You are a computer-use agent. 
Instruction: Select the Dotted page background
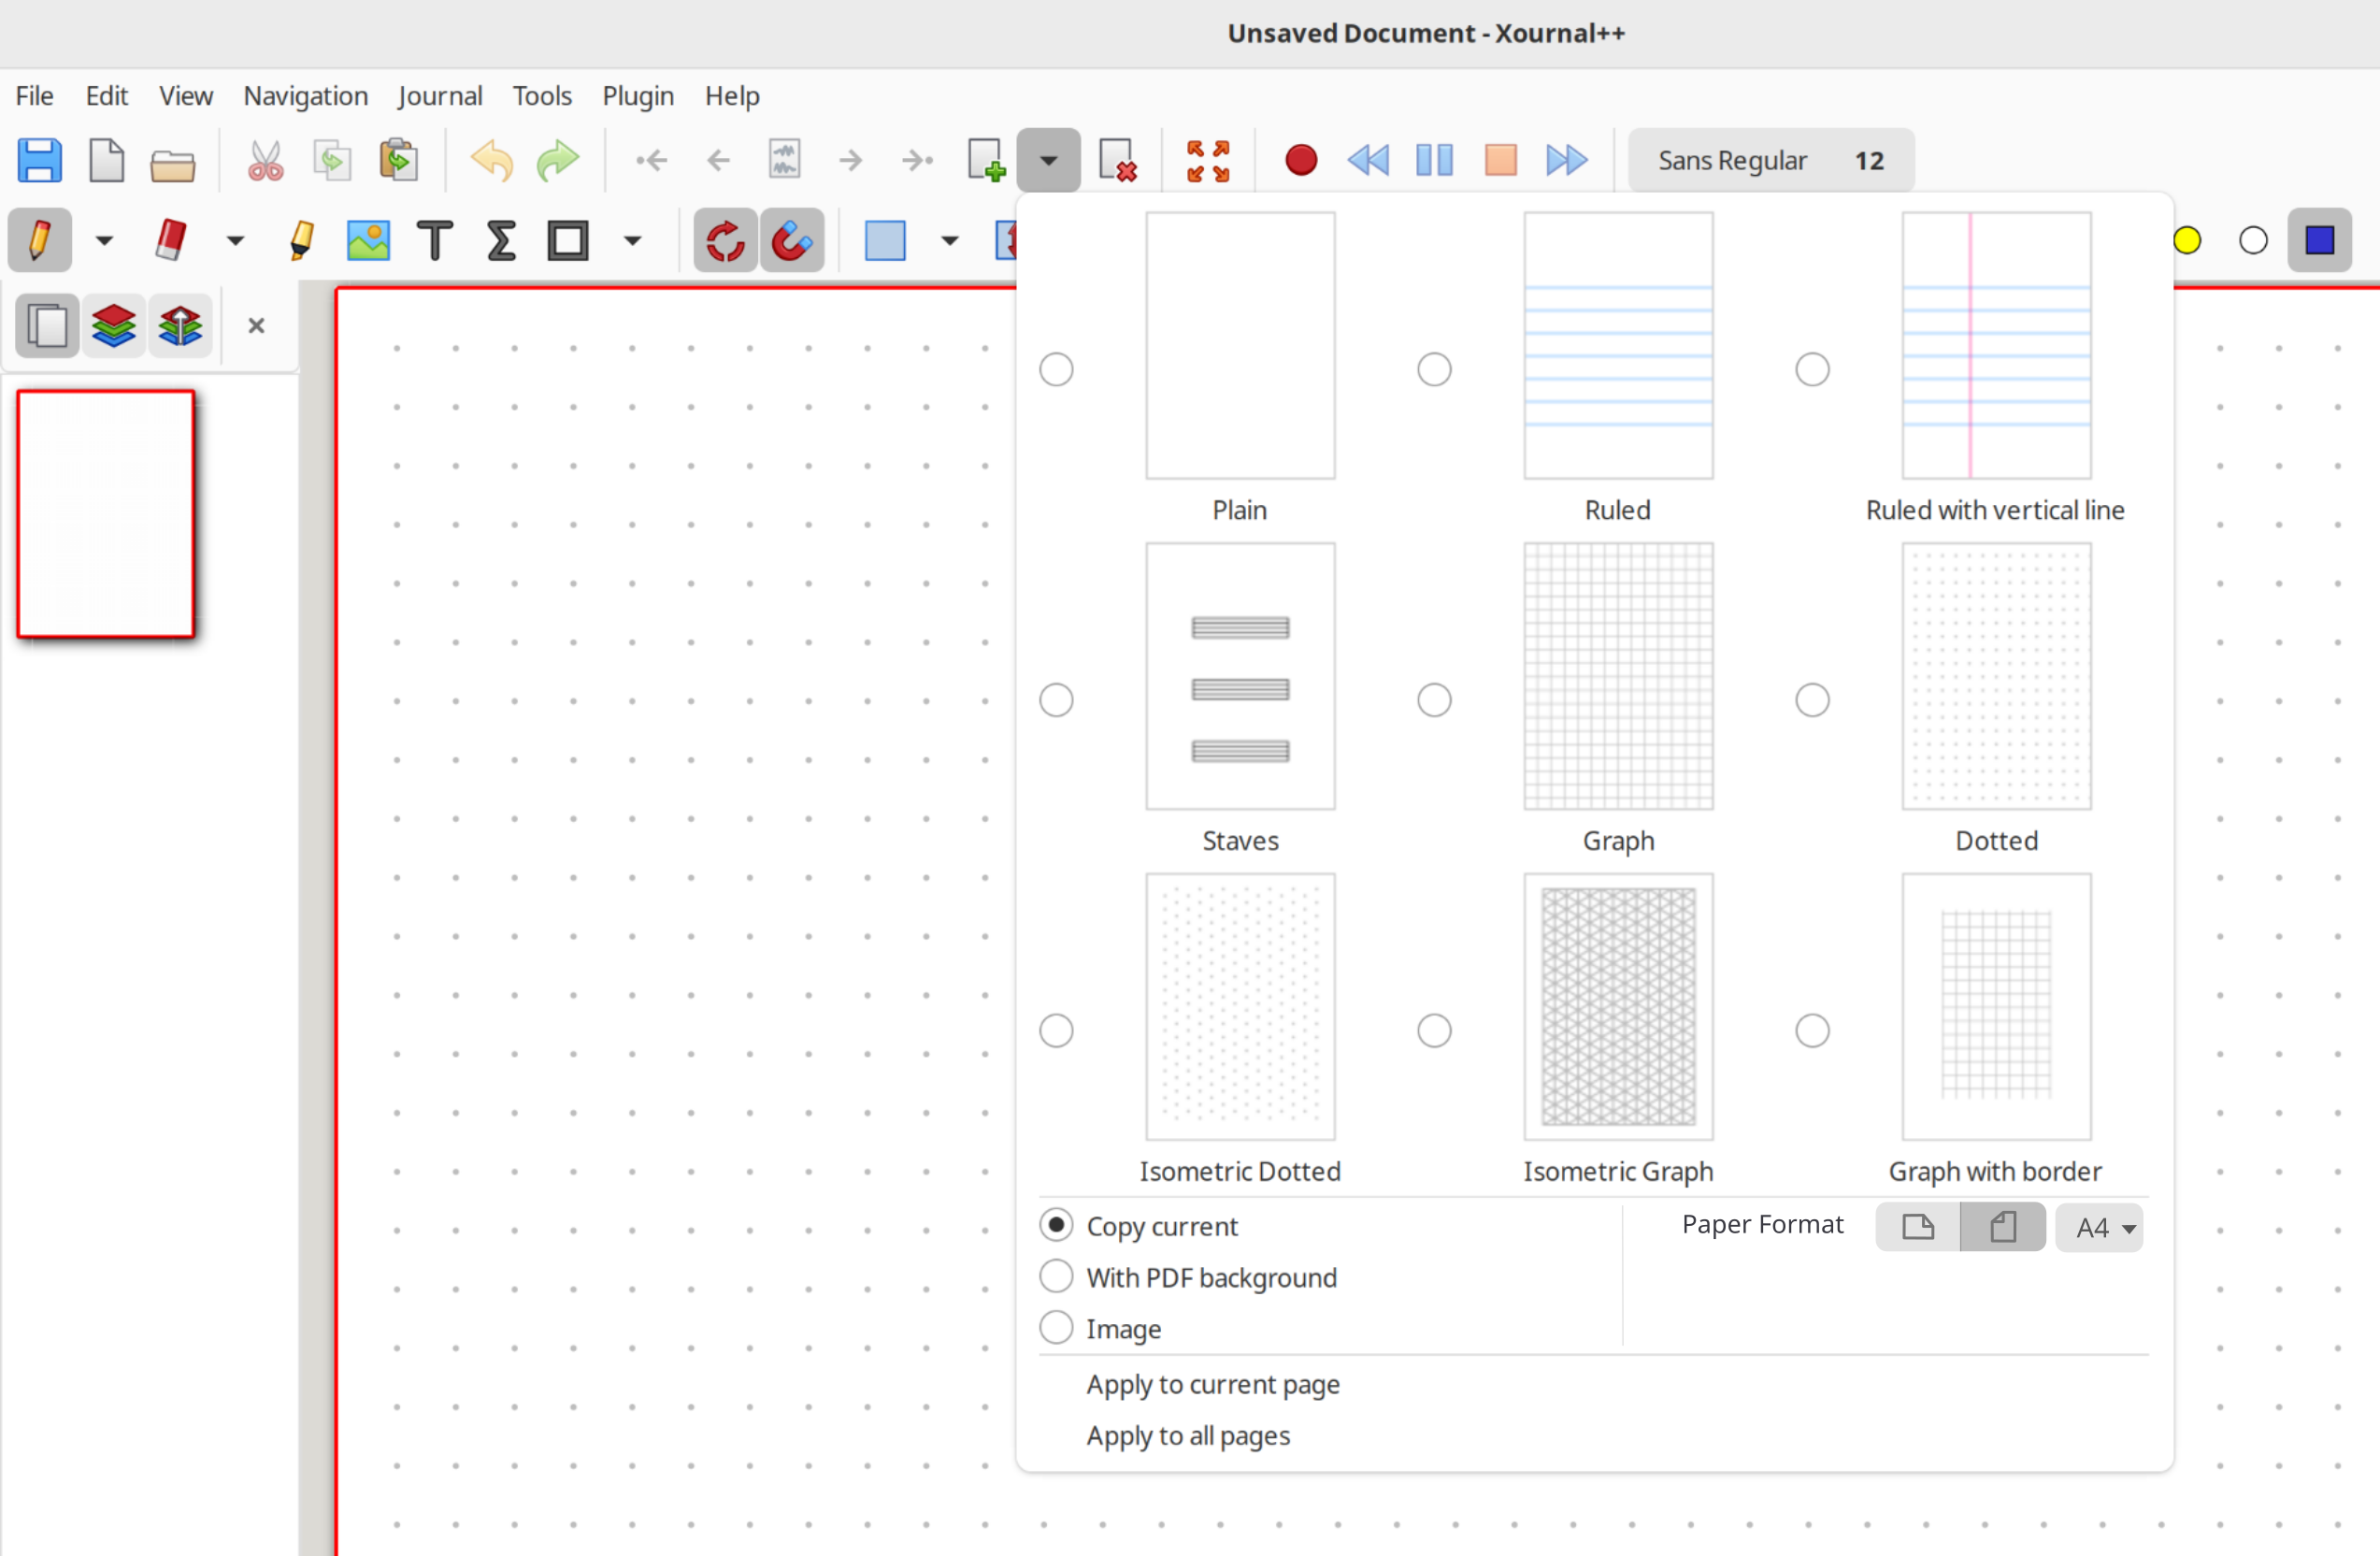click(1811, 700)
